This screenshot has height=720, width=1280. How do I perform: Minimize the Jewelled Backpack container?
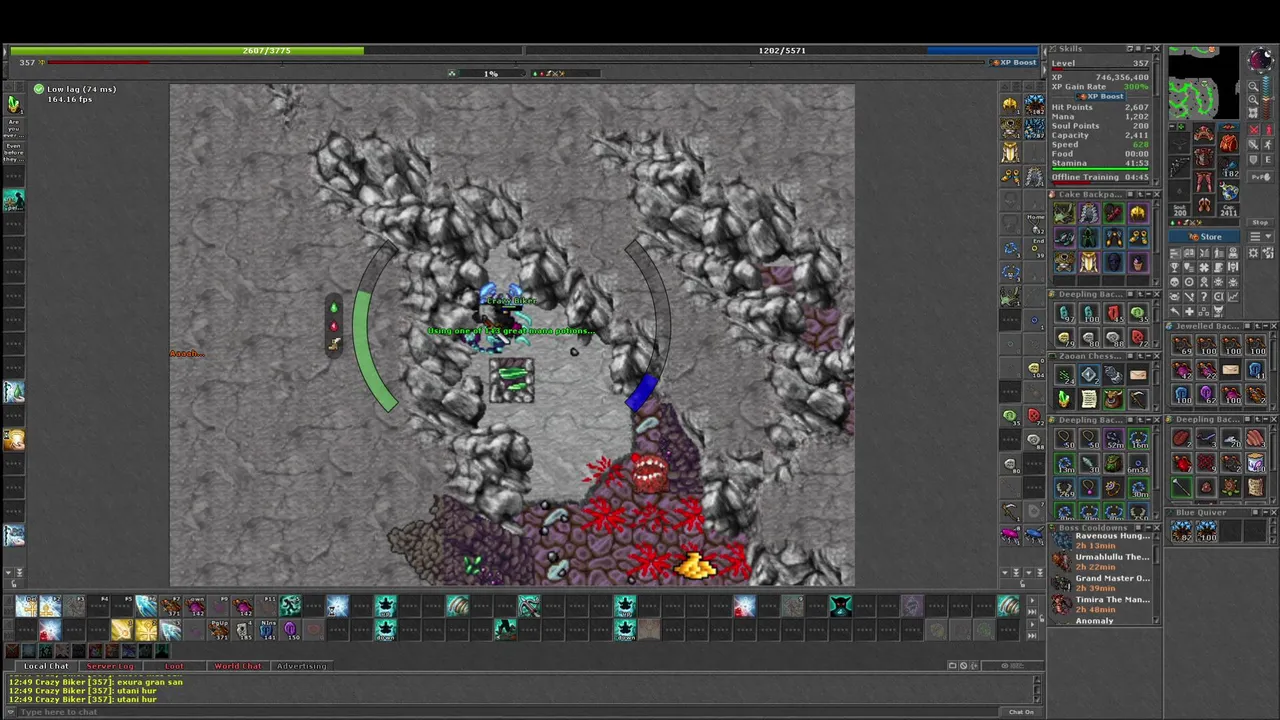tap(1266, 326)
